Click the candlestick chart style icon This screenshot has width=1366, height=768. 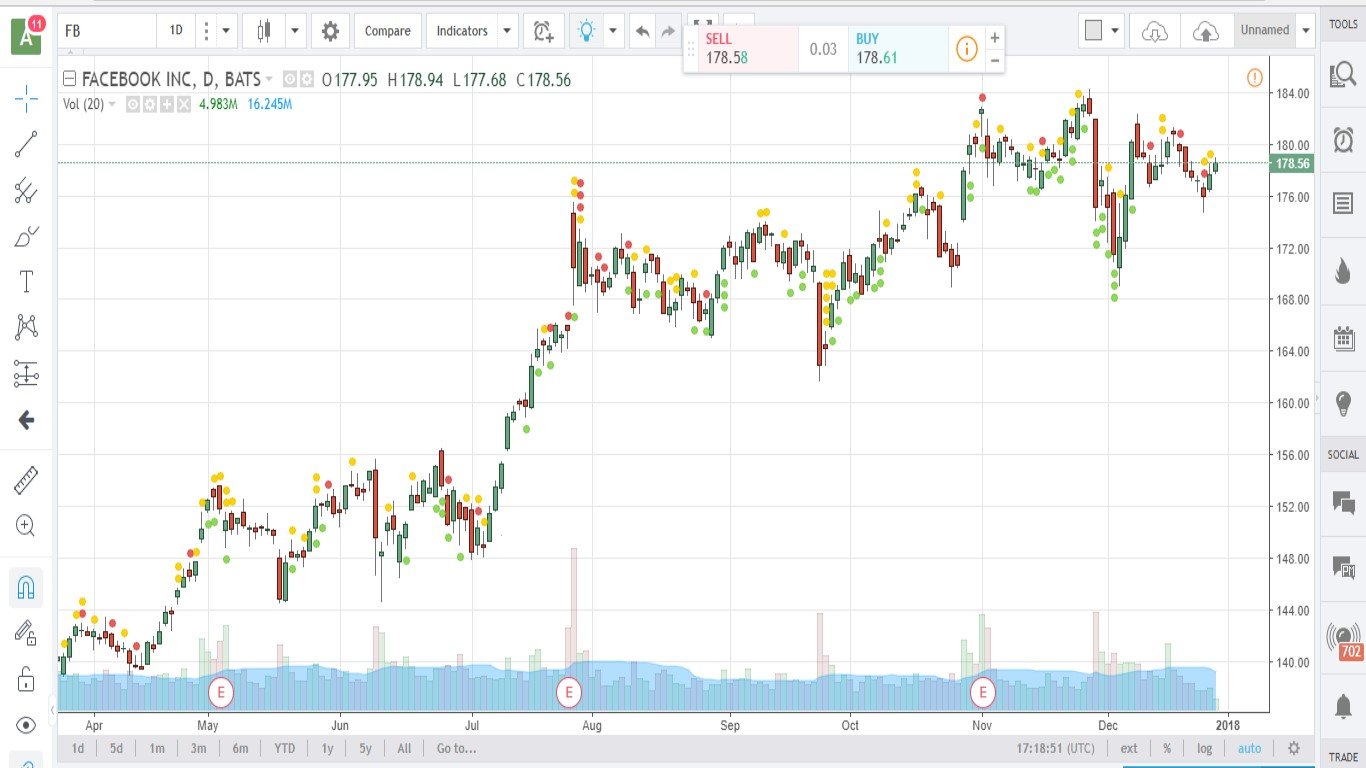pos(264,31)
